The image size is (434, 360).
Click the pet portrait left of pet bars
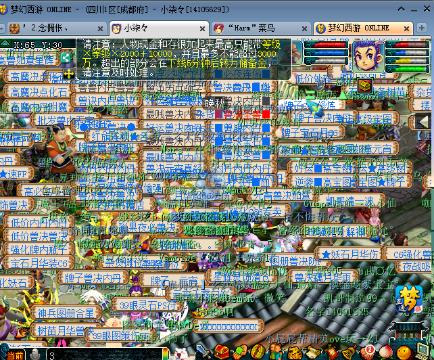(x=296, y=53)
